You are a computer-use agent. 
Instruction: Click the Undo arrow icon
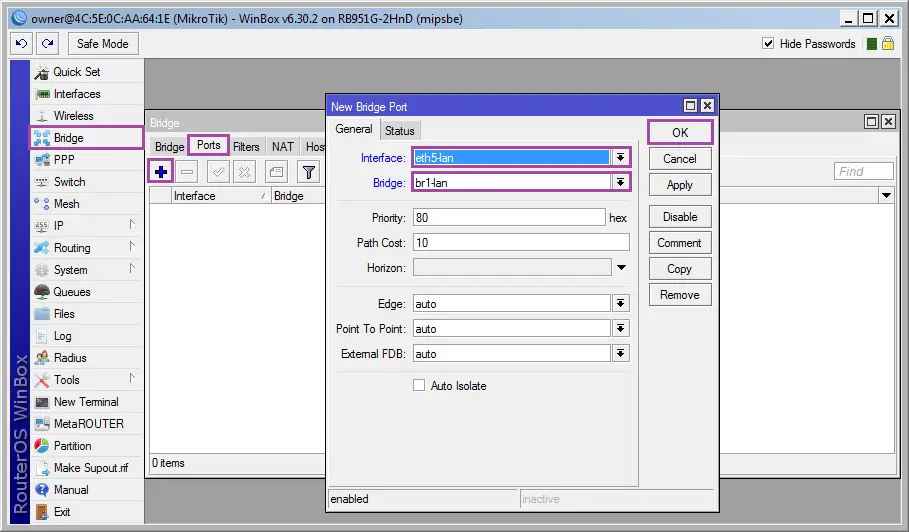[x=21, y=43]
